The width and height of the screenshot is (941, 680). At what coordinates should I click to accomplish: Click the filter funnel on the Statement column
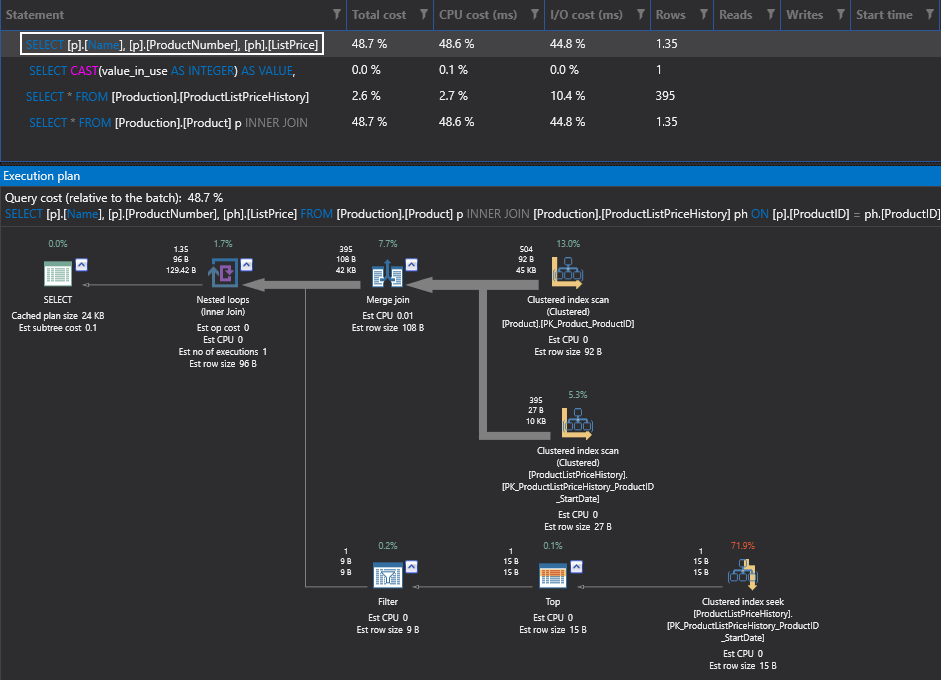338,15
